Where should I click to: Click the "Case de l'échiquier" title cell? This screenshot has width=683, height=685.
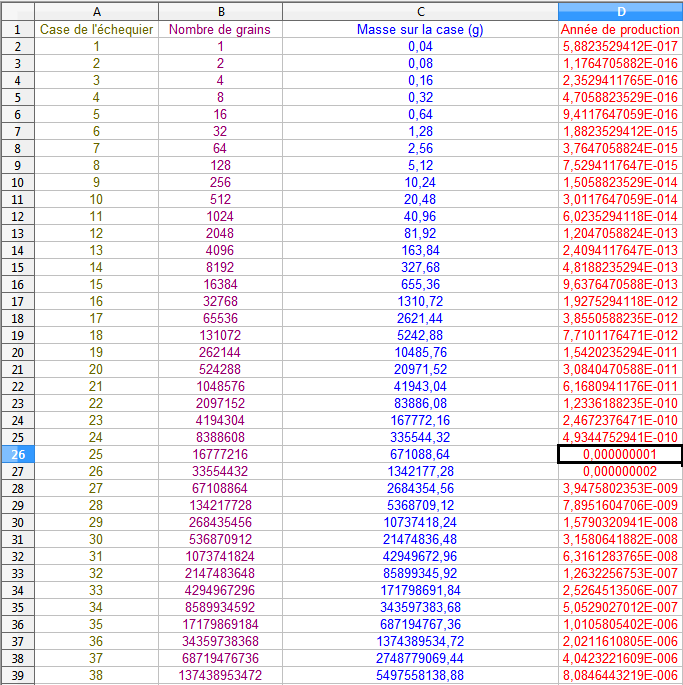pos(96,29)
